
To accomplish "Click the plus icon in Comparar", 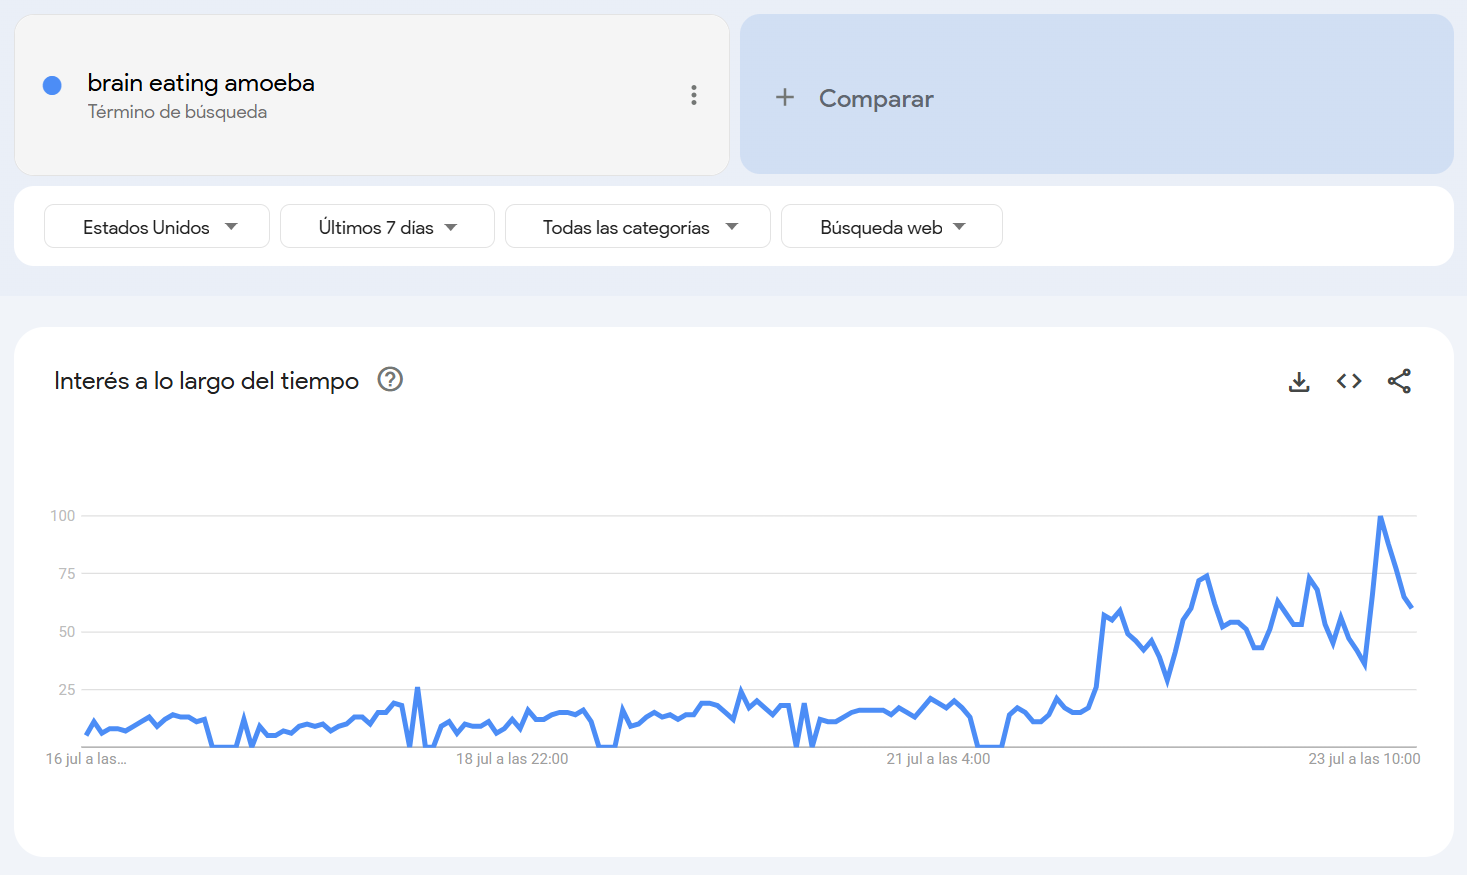I will (x=785, y=97).
